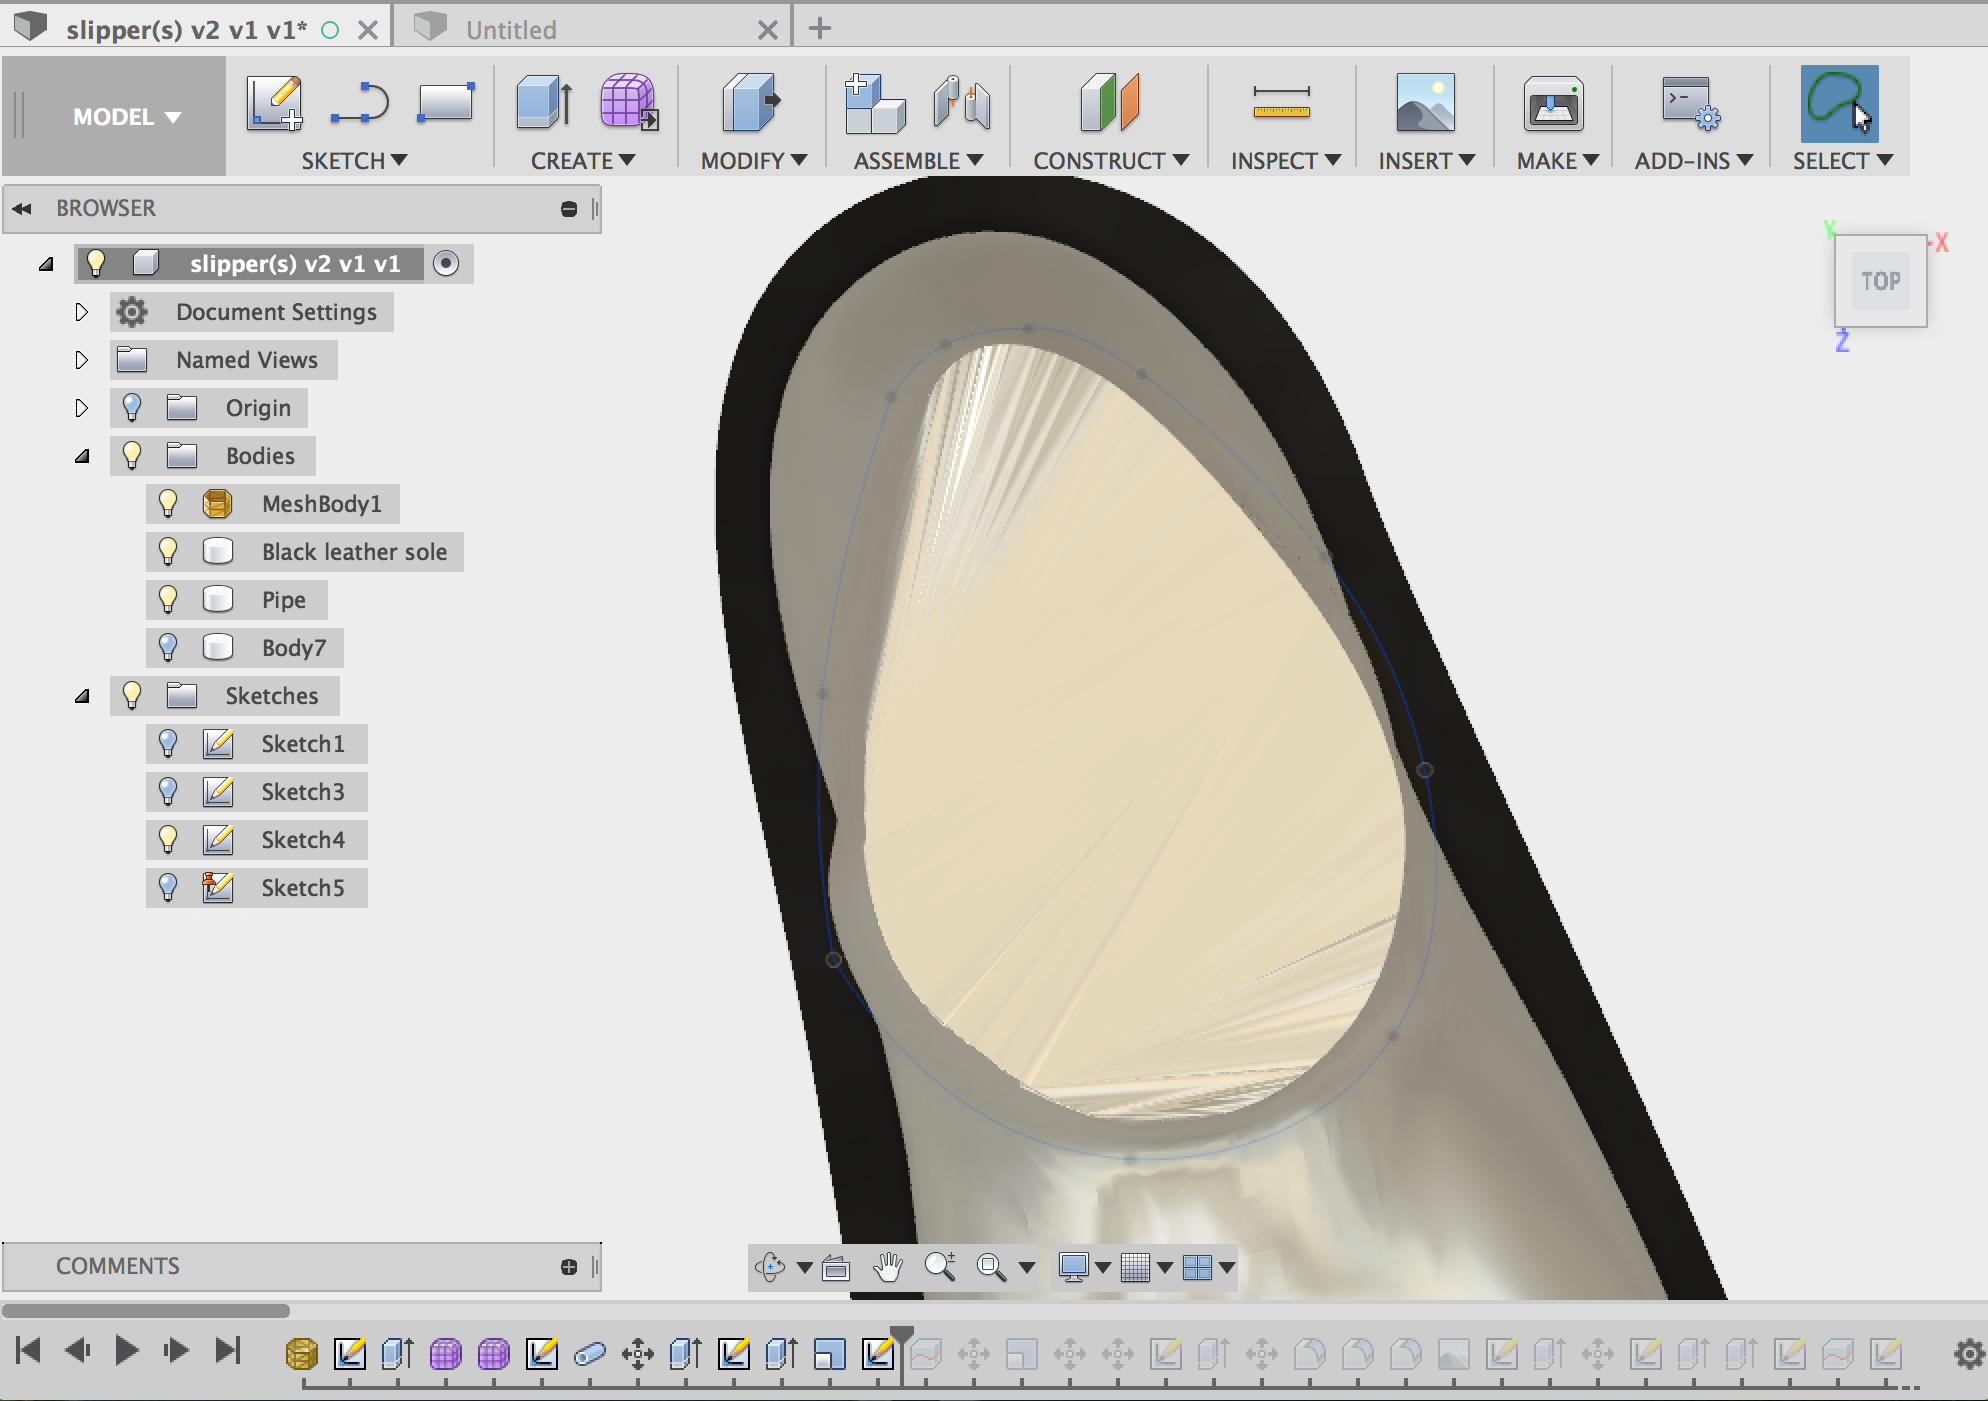Click the TOP face of view cube
The width and height of the screenshot is (1988, 1401).
tap(1880, 281)
